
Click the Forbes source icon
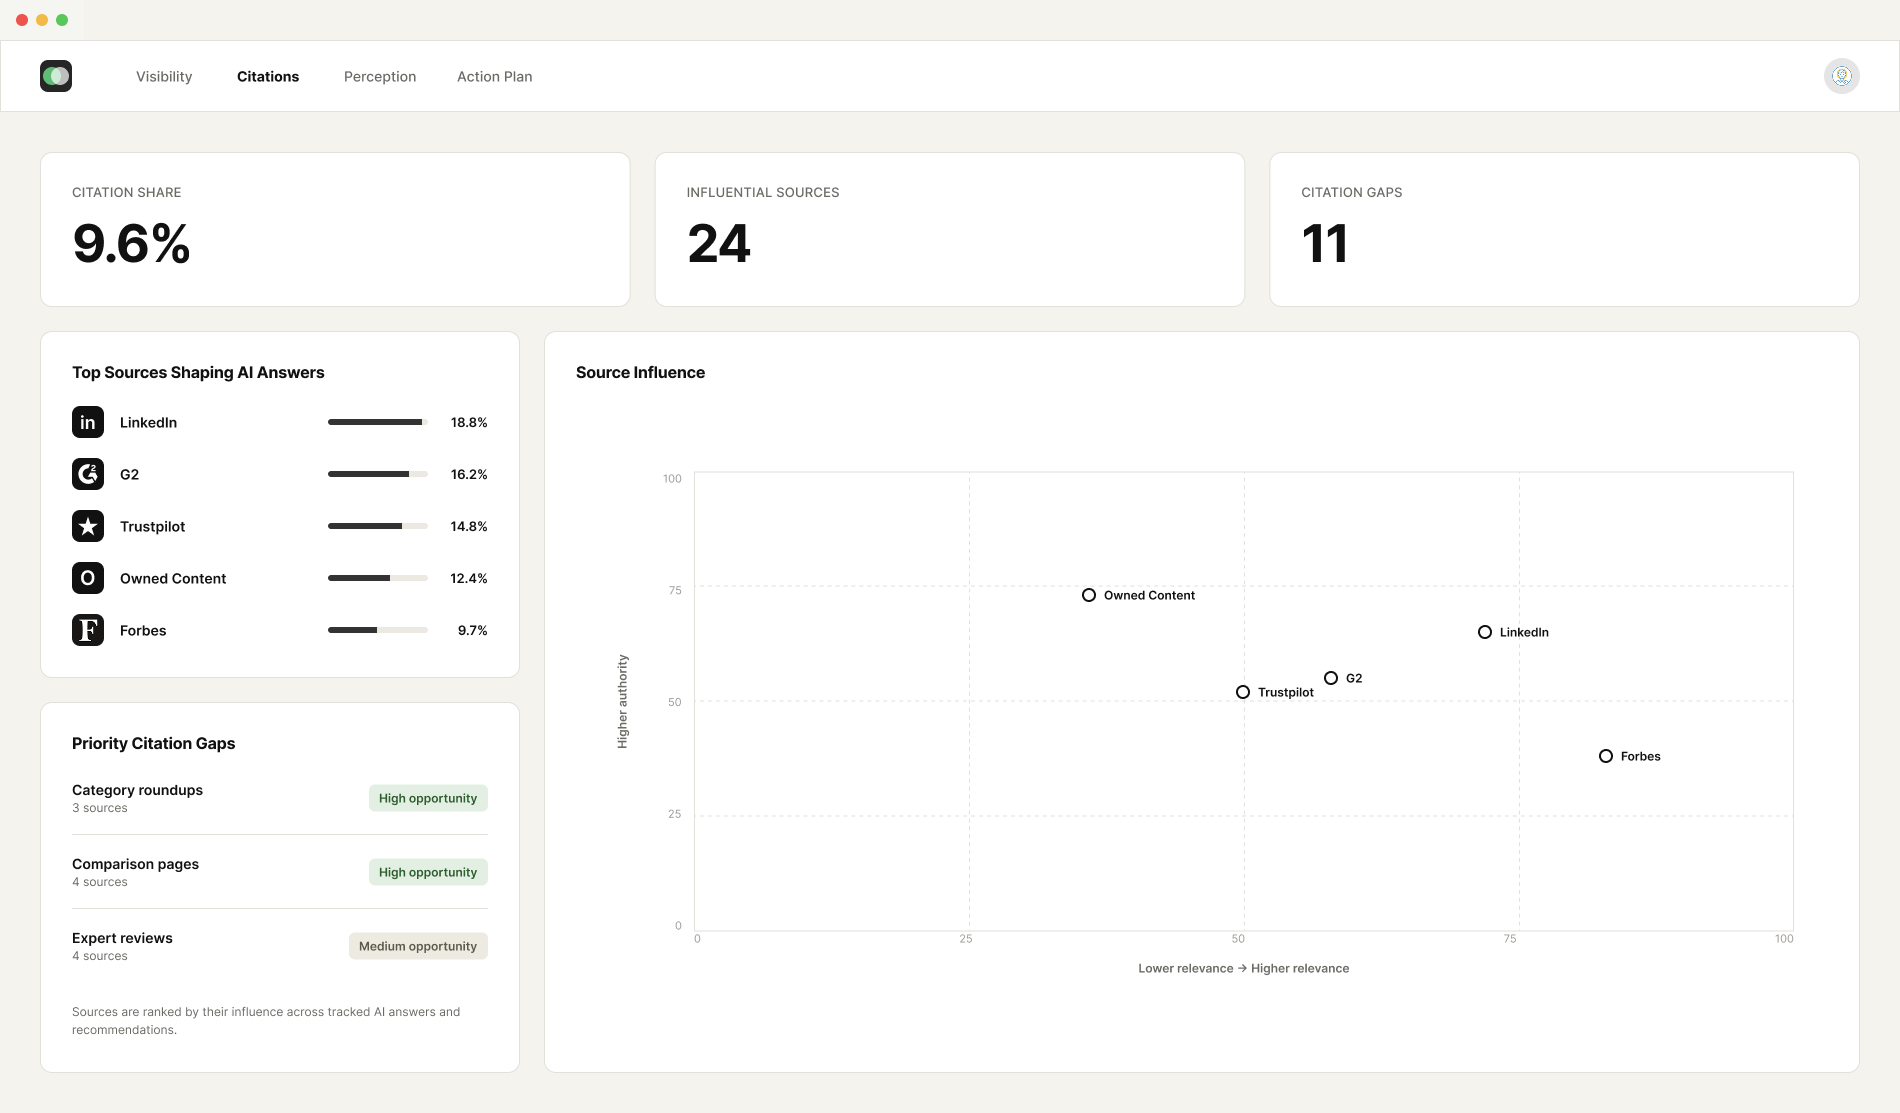pyautogui.click(x=88, y=630)
